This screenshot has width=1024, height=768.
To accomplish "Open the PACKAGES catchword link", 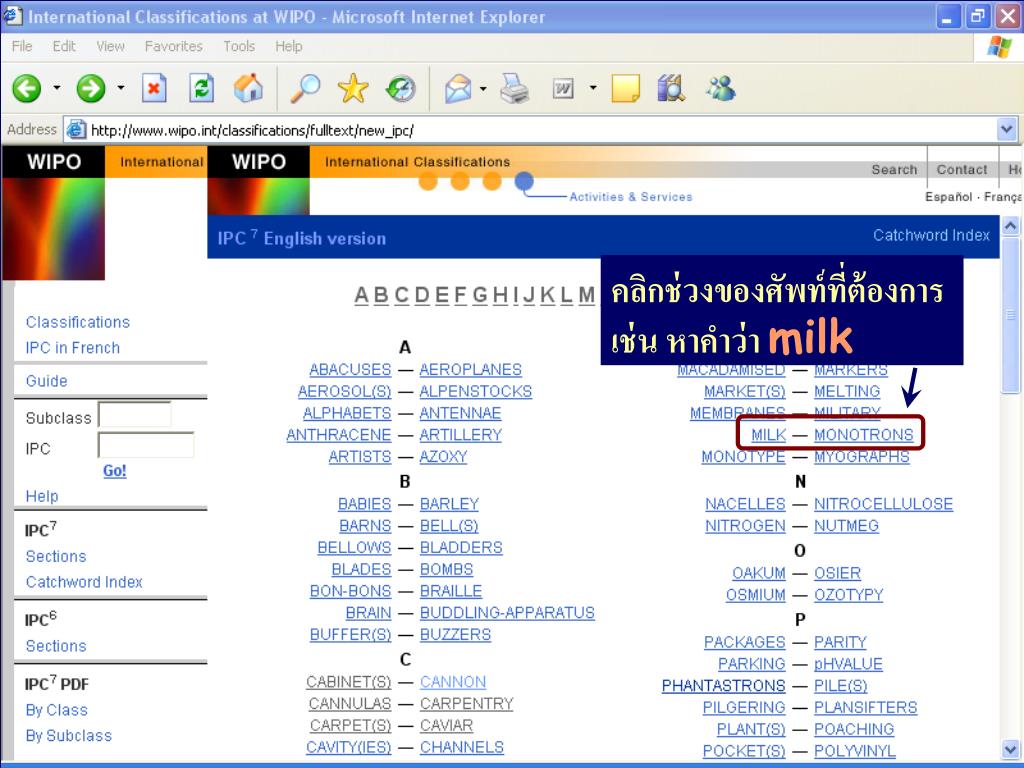I will pos(744,643).
